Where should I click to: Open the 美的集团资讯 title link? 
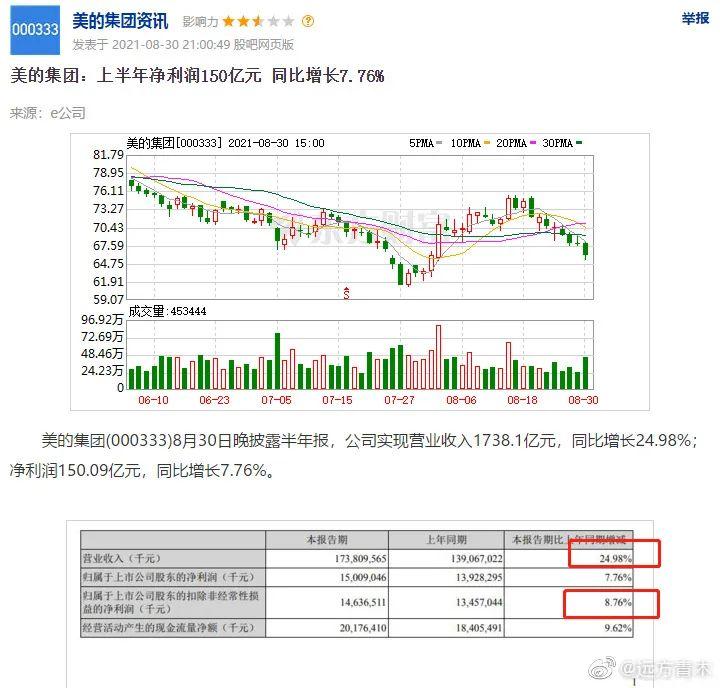pyautogui.click(x=120, y=20)
